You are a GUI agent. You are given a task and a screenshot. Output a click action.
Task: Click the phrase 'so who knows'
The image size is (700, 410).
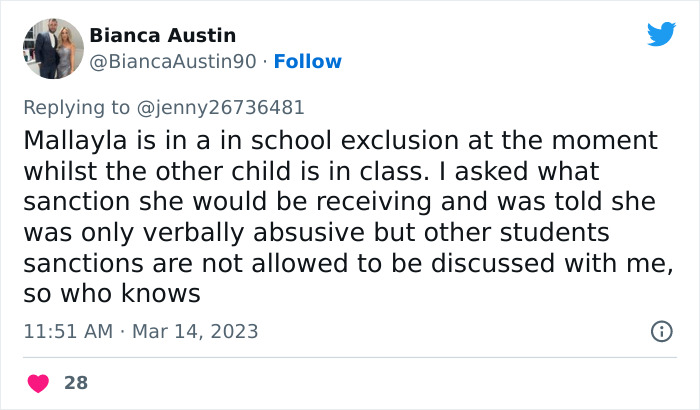tap(112, 294)
